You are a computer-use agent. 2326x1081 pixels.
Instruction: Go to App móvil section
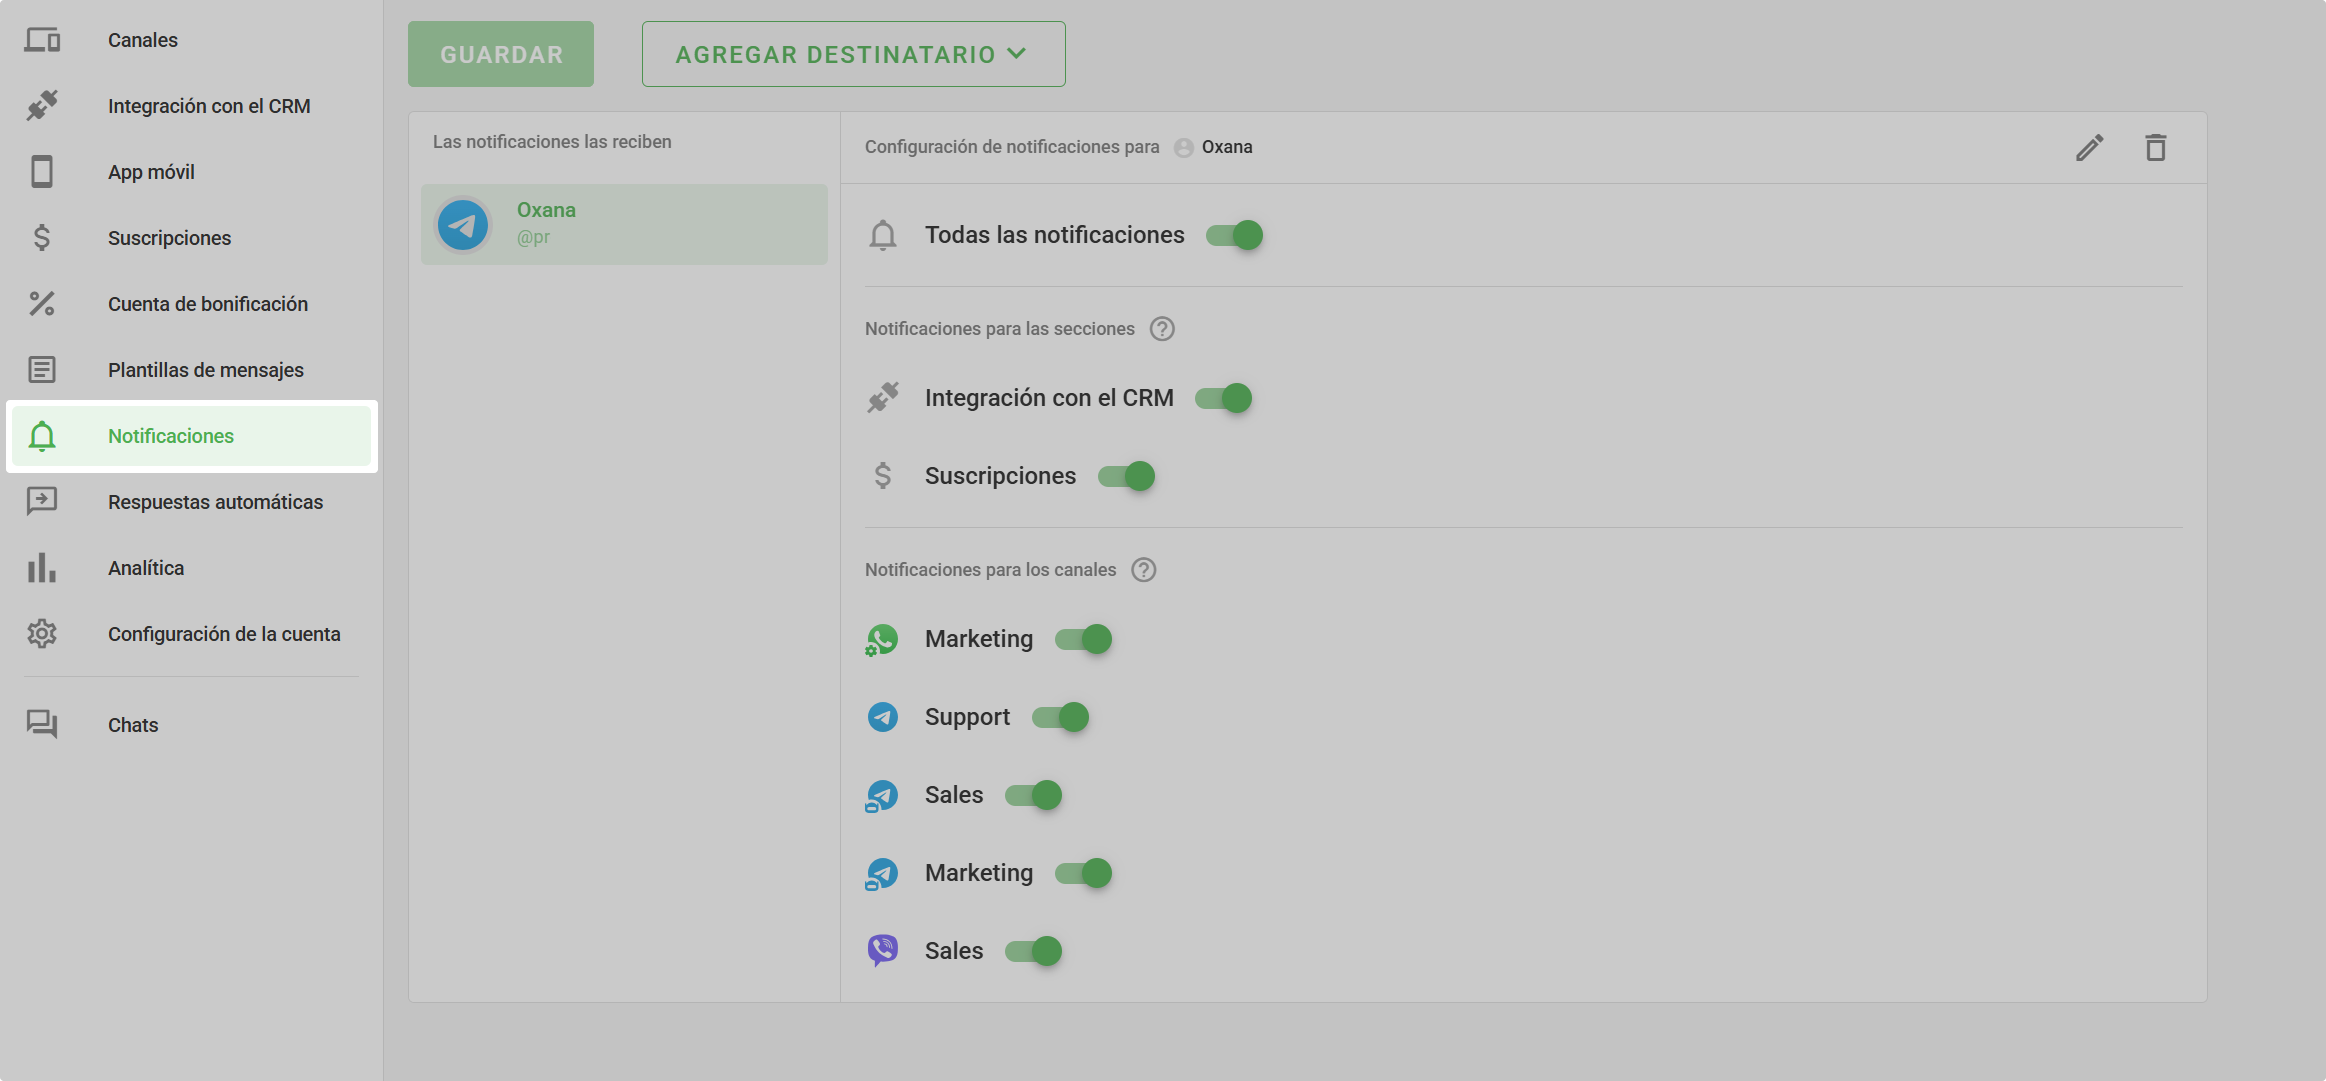[192, 172]
